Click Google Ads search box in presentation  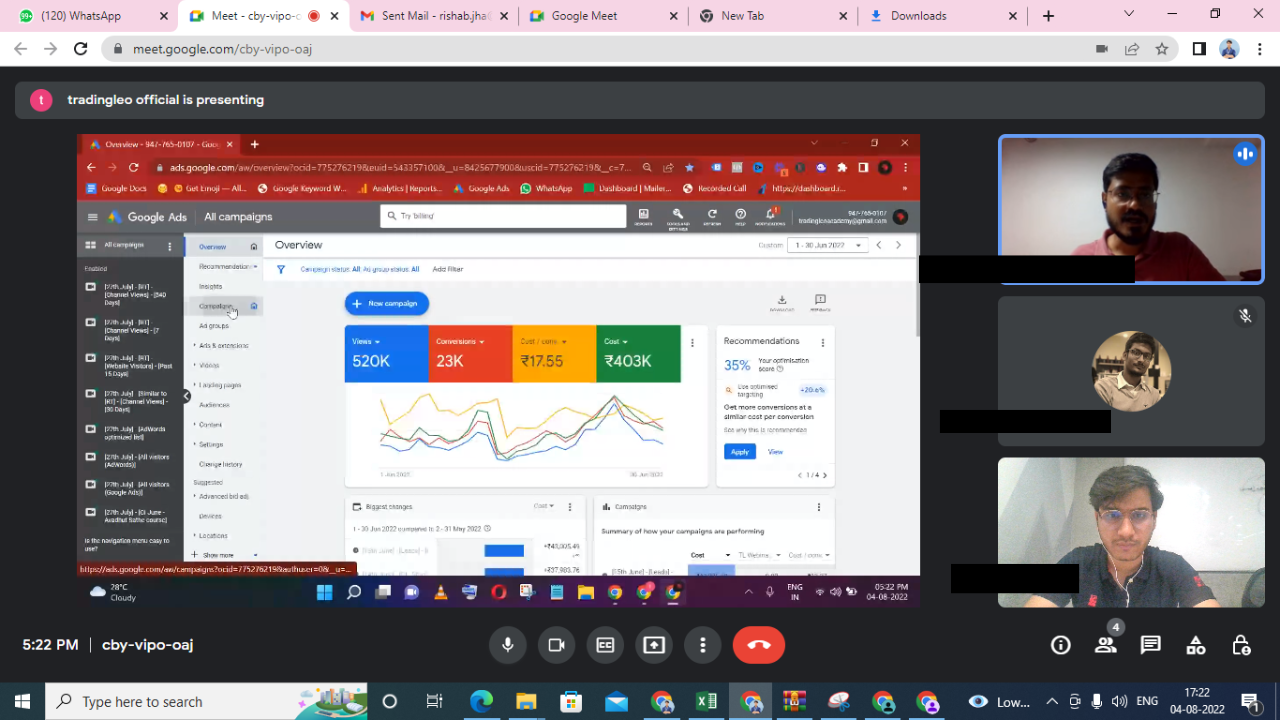coord(503,216)
